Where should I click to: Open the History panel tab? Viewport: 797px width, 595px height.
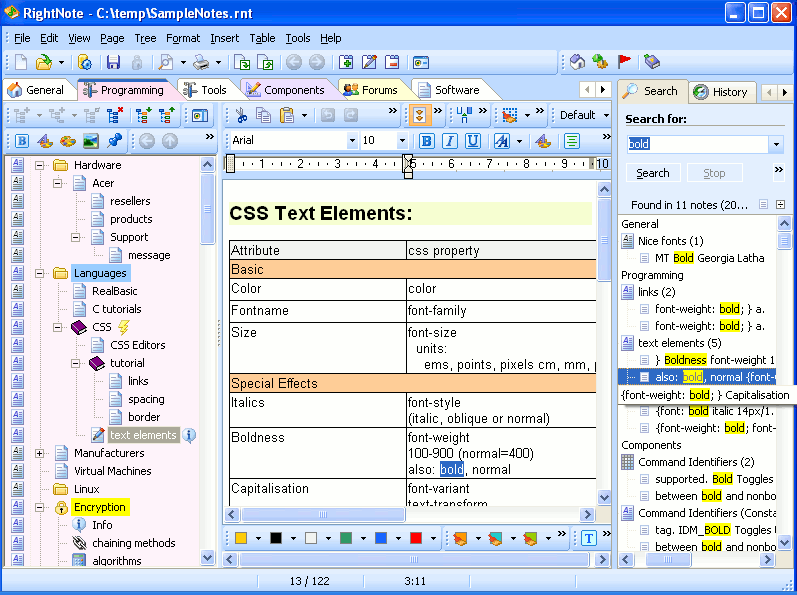point(721,91)
